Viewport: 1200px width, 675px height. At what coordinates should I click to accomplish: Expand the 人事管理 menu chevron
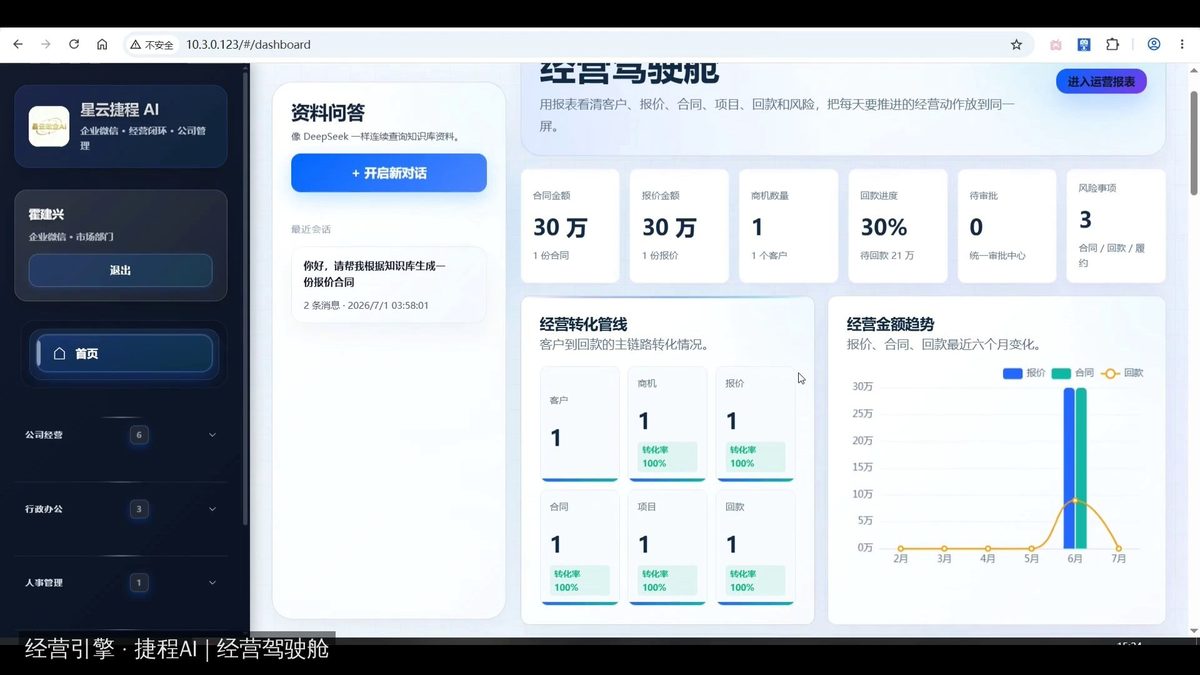212,583
